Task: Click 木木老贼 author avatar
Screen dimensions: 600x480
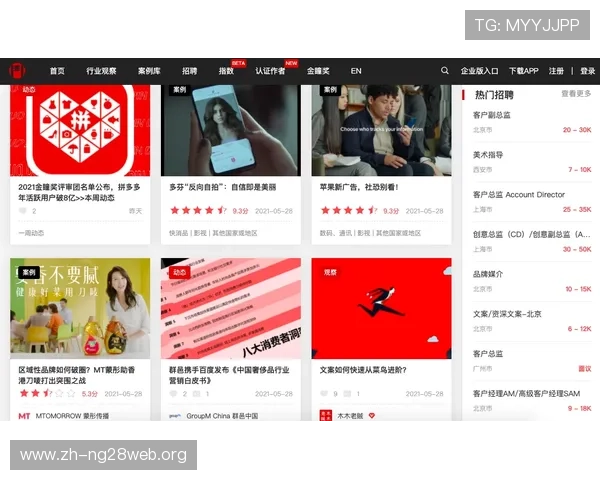Action: [x=326, y=416]
